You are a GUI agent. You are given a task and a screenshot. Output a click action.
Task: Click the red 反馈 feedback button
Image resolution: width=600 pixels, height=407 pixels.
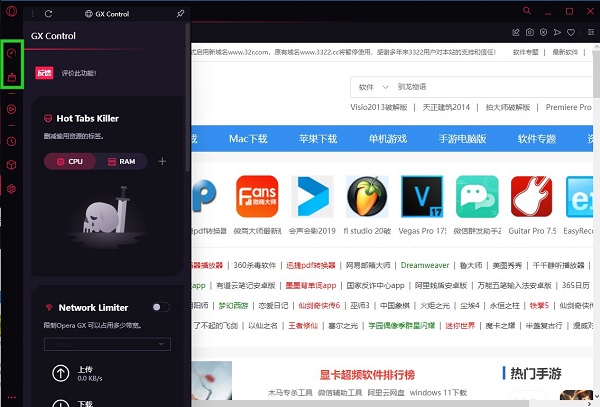click(x=44, y=72)
